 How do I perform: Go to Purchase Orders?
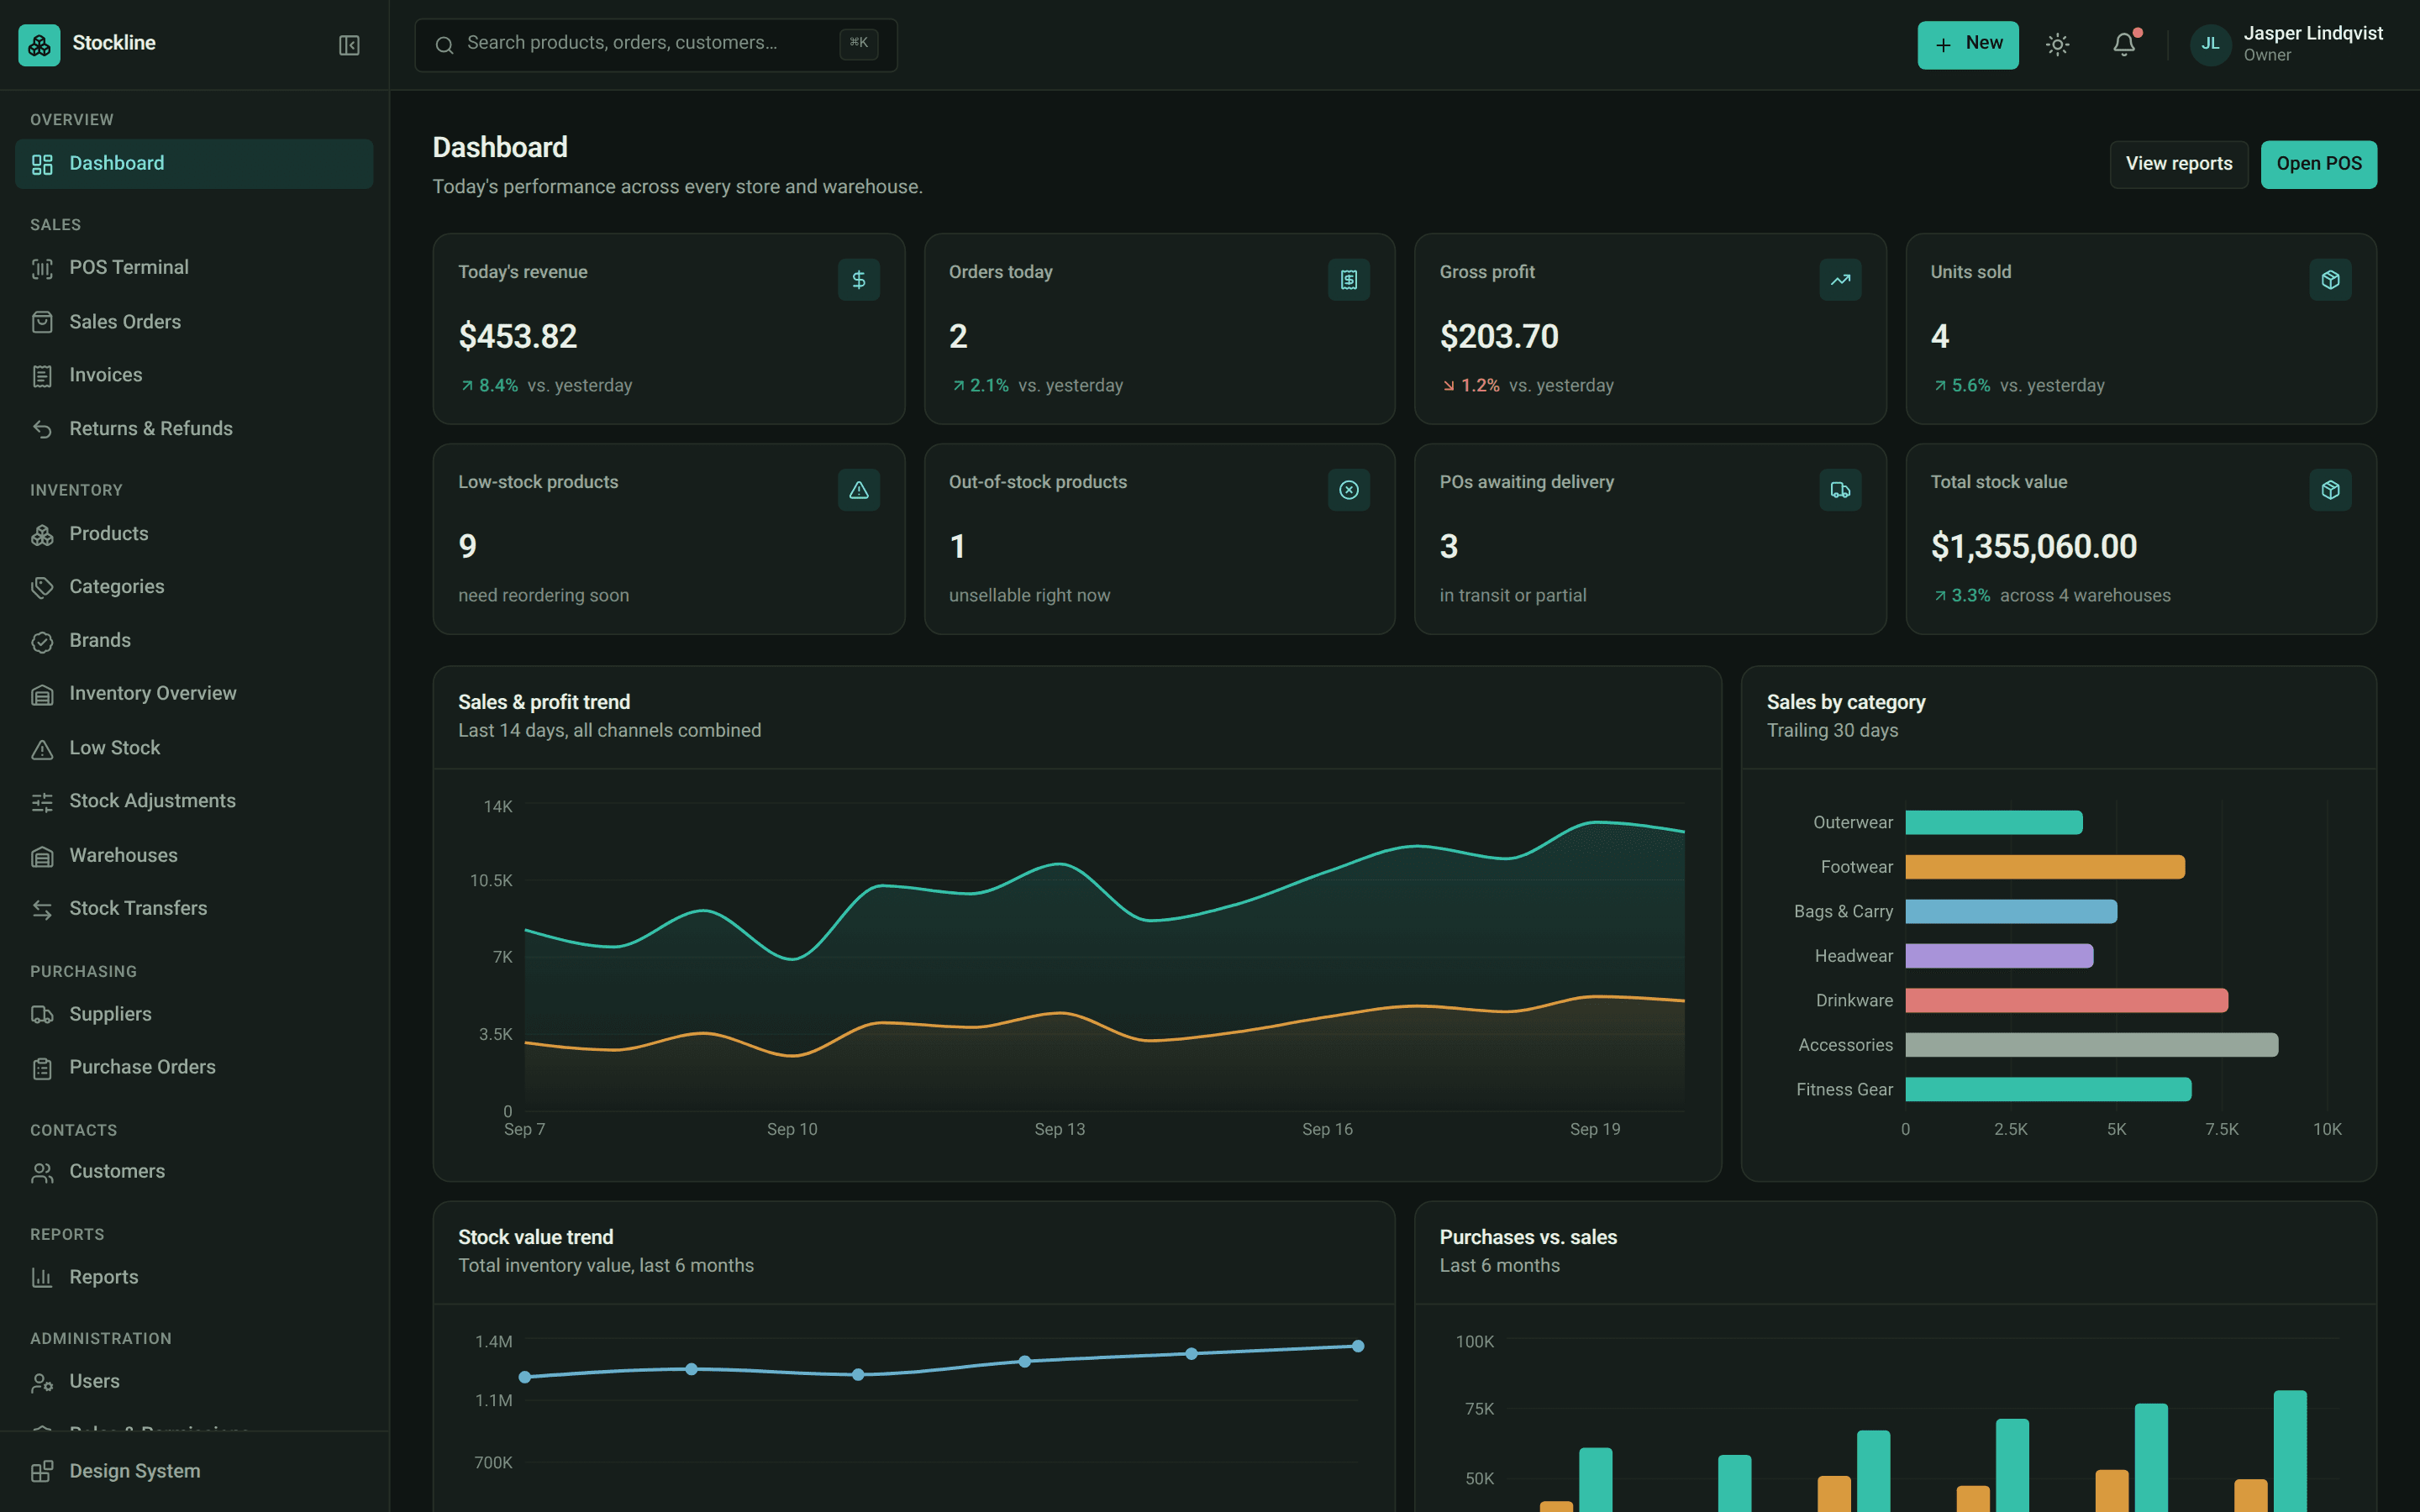click(x=194, y=1068)
